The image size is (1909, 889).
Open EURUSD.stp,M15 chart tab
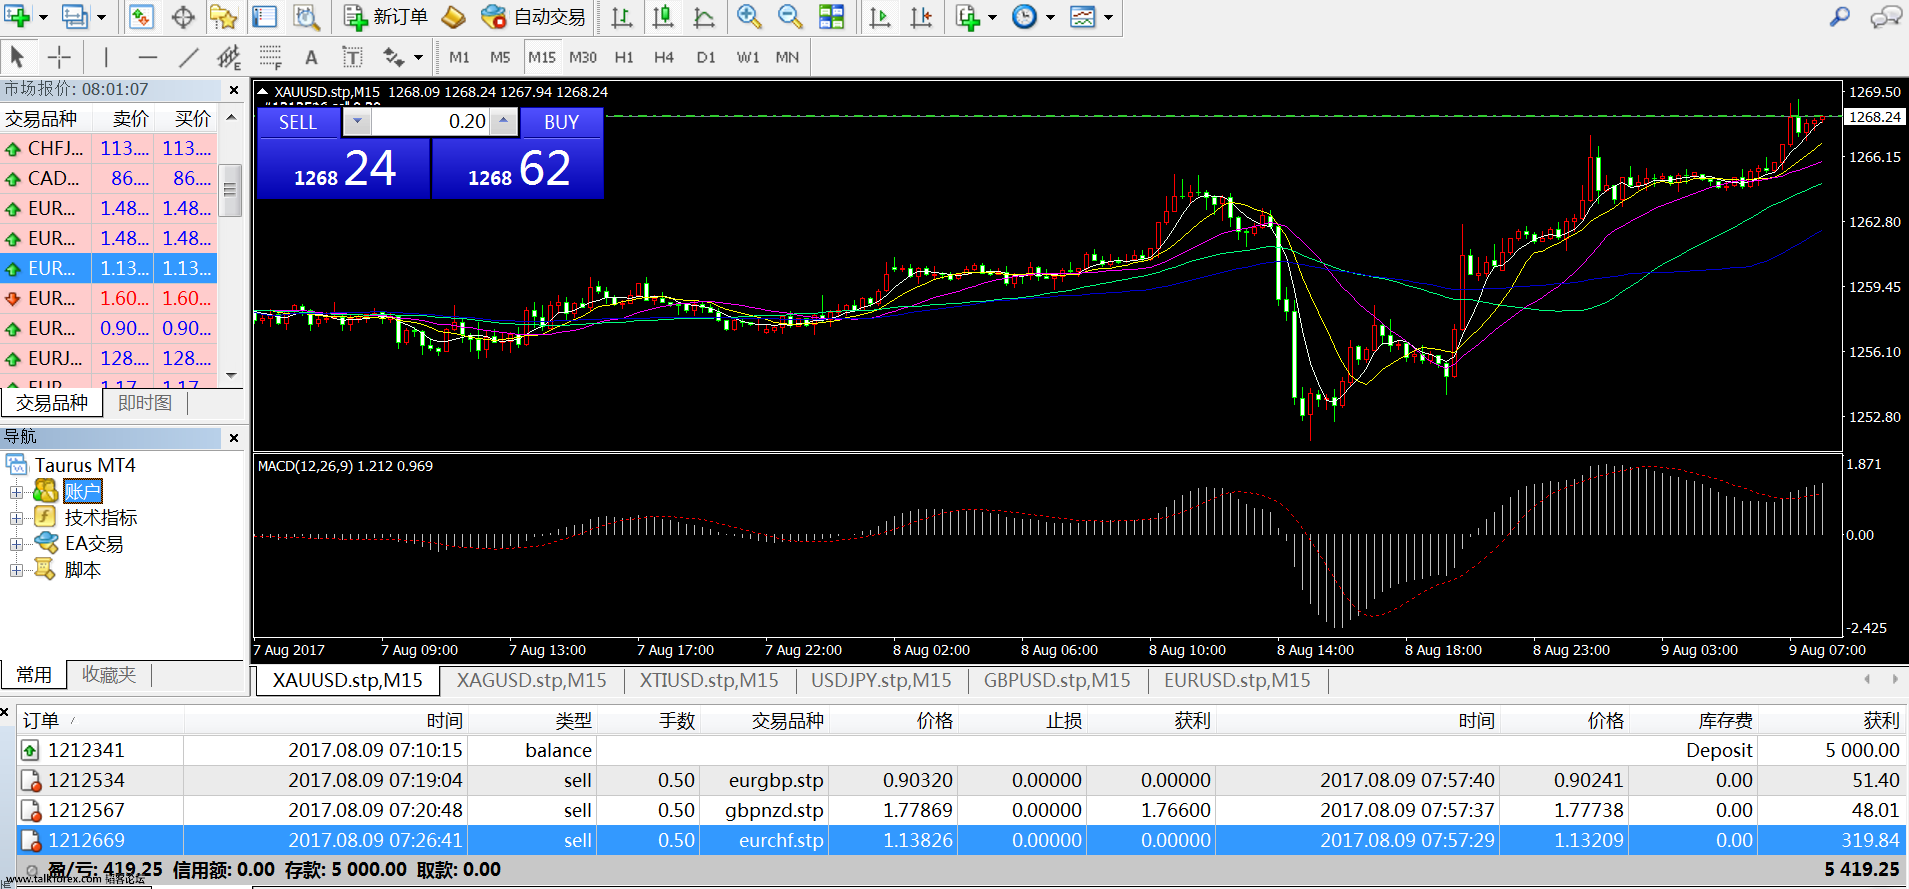point(1237,680)
